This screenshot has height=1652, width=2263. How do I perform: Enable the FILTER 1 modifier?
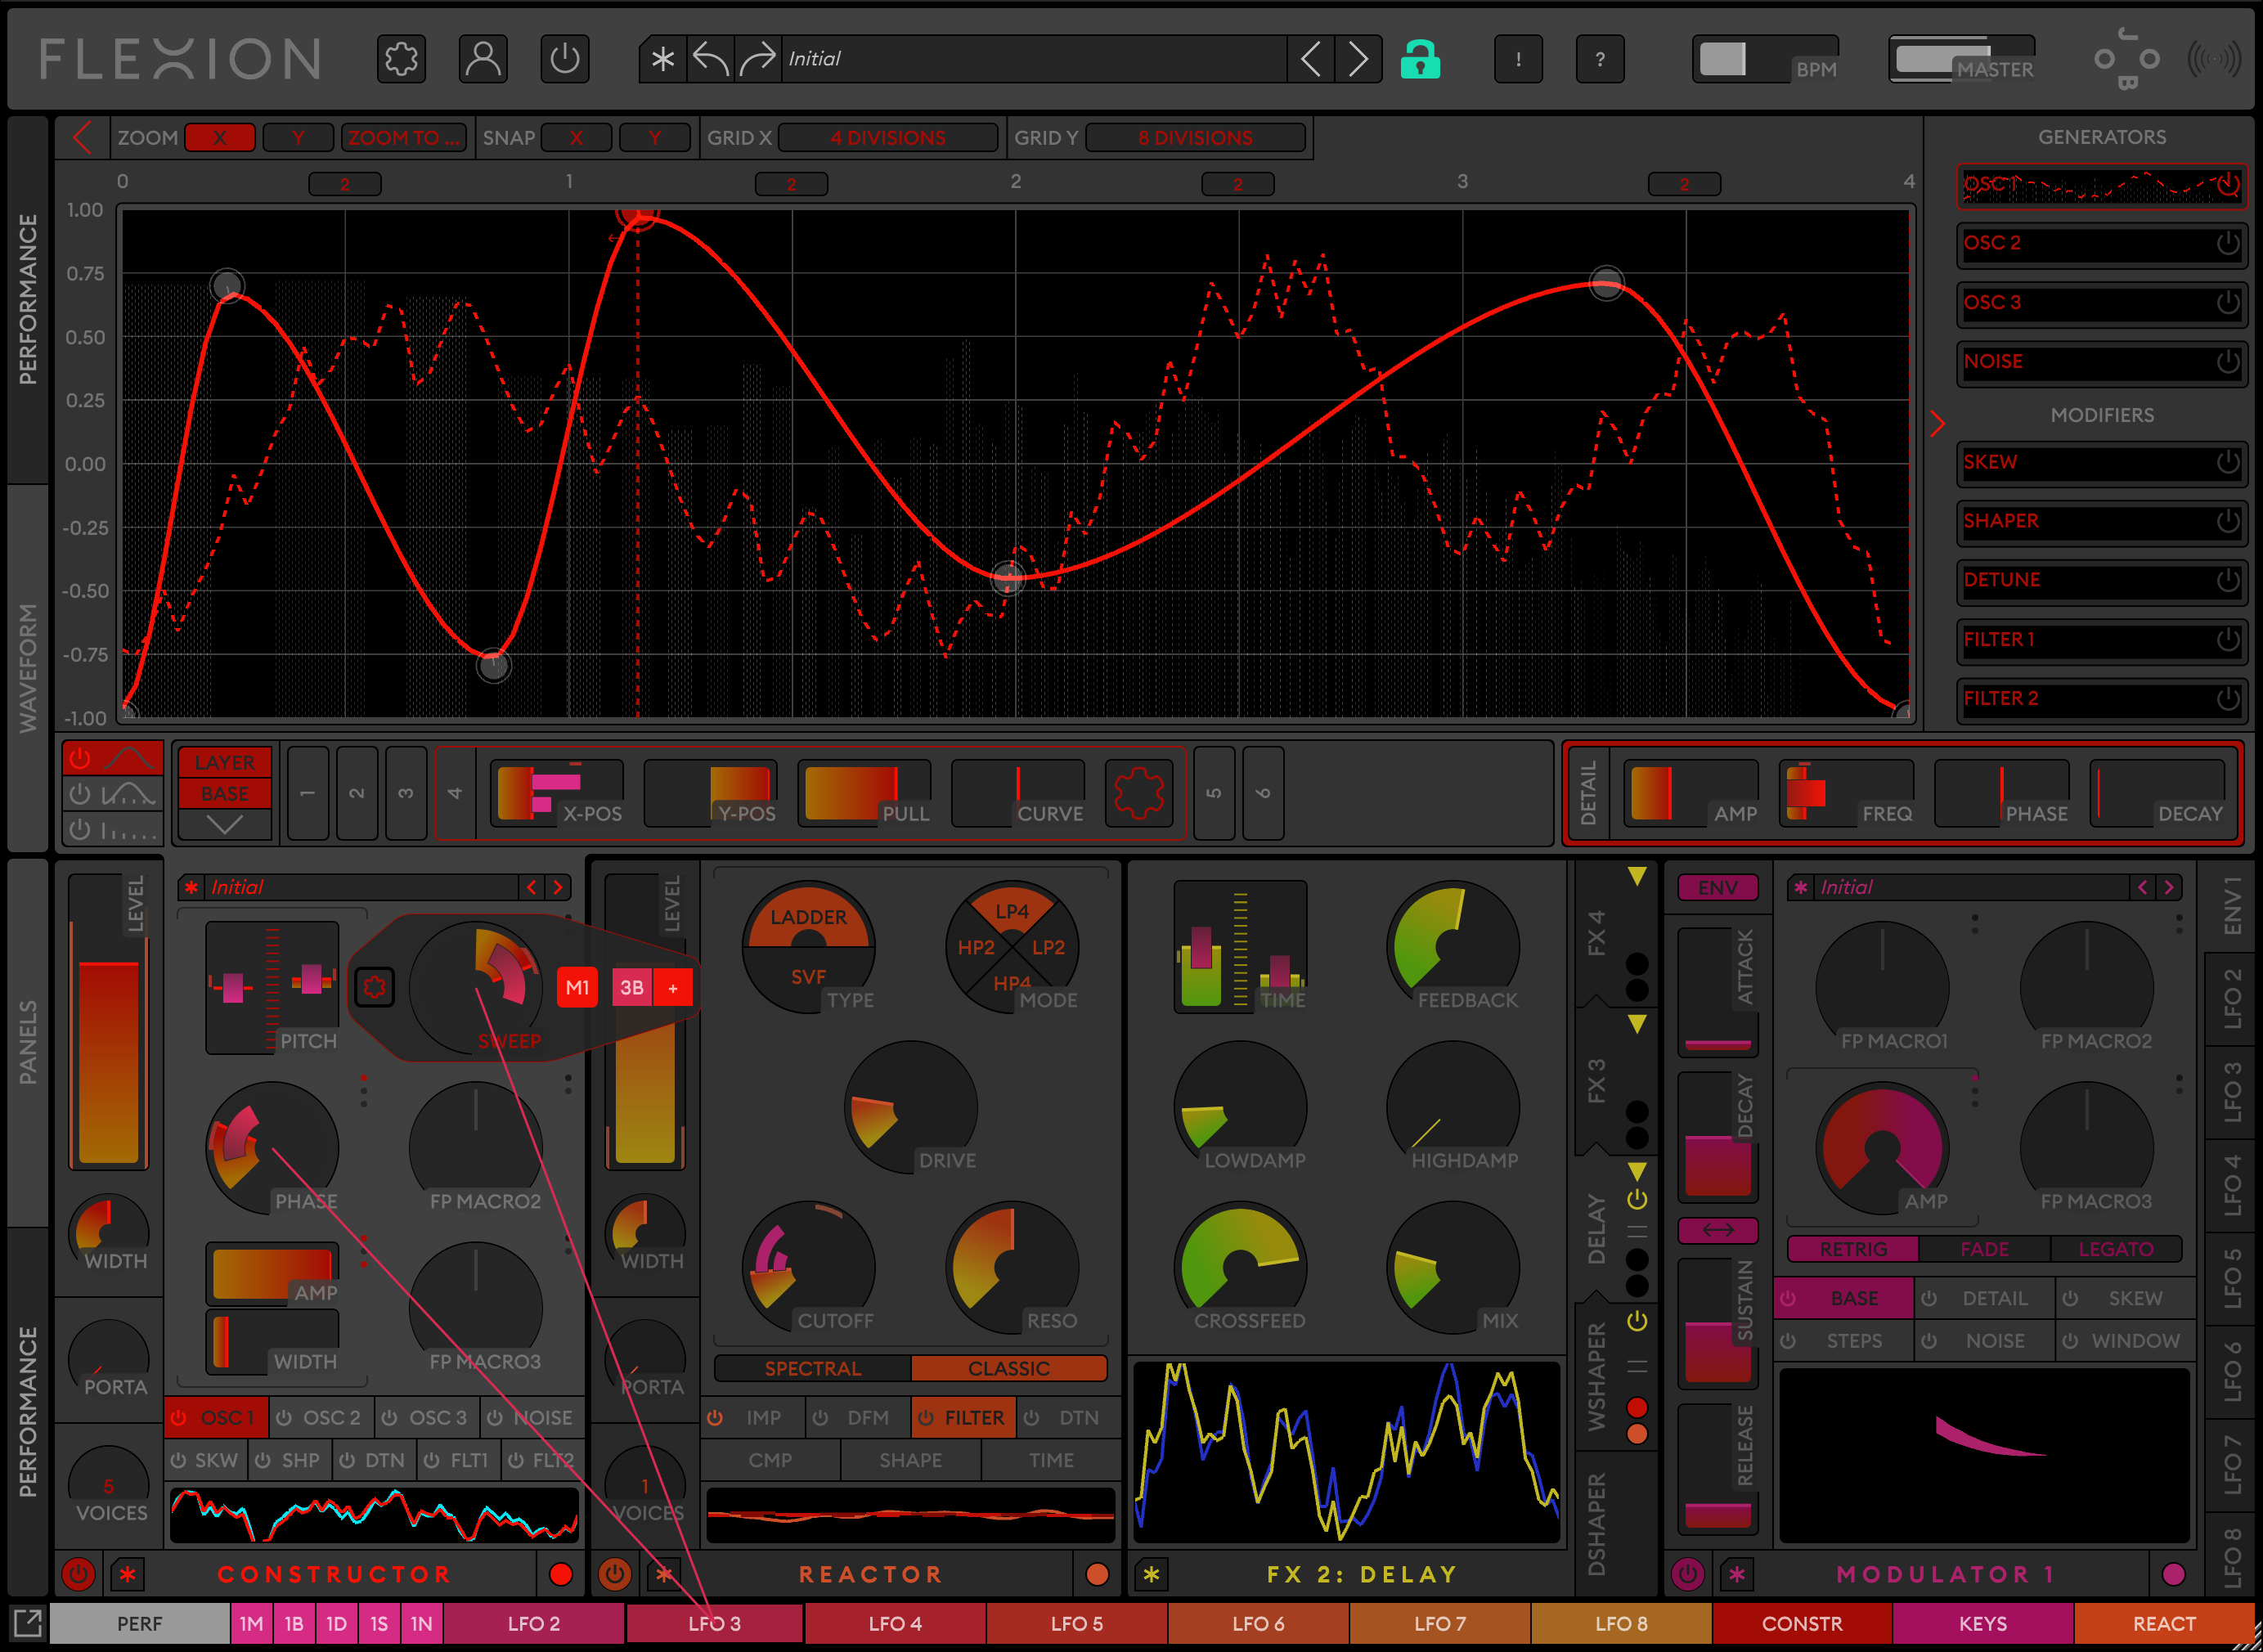click(2227, 639)
